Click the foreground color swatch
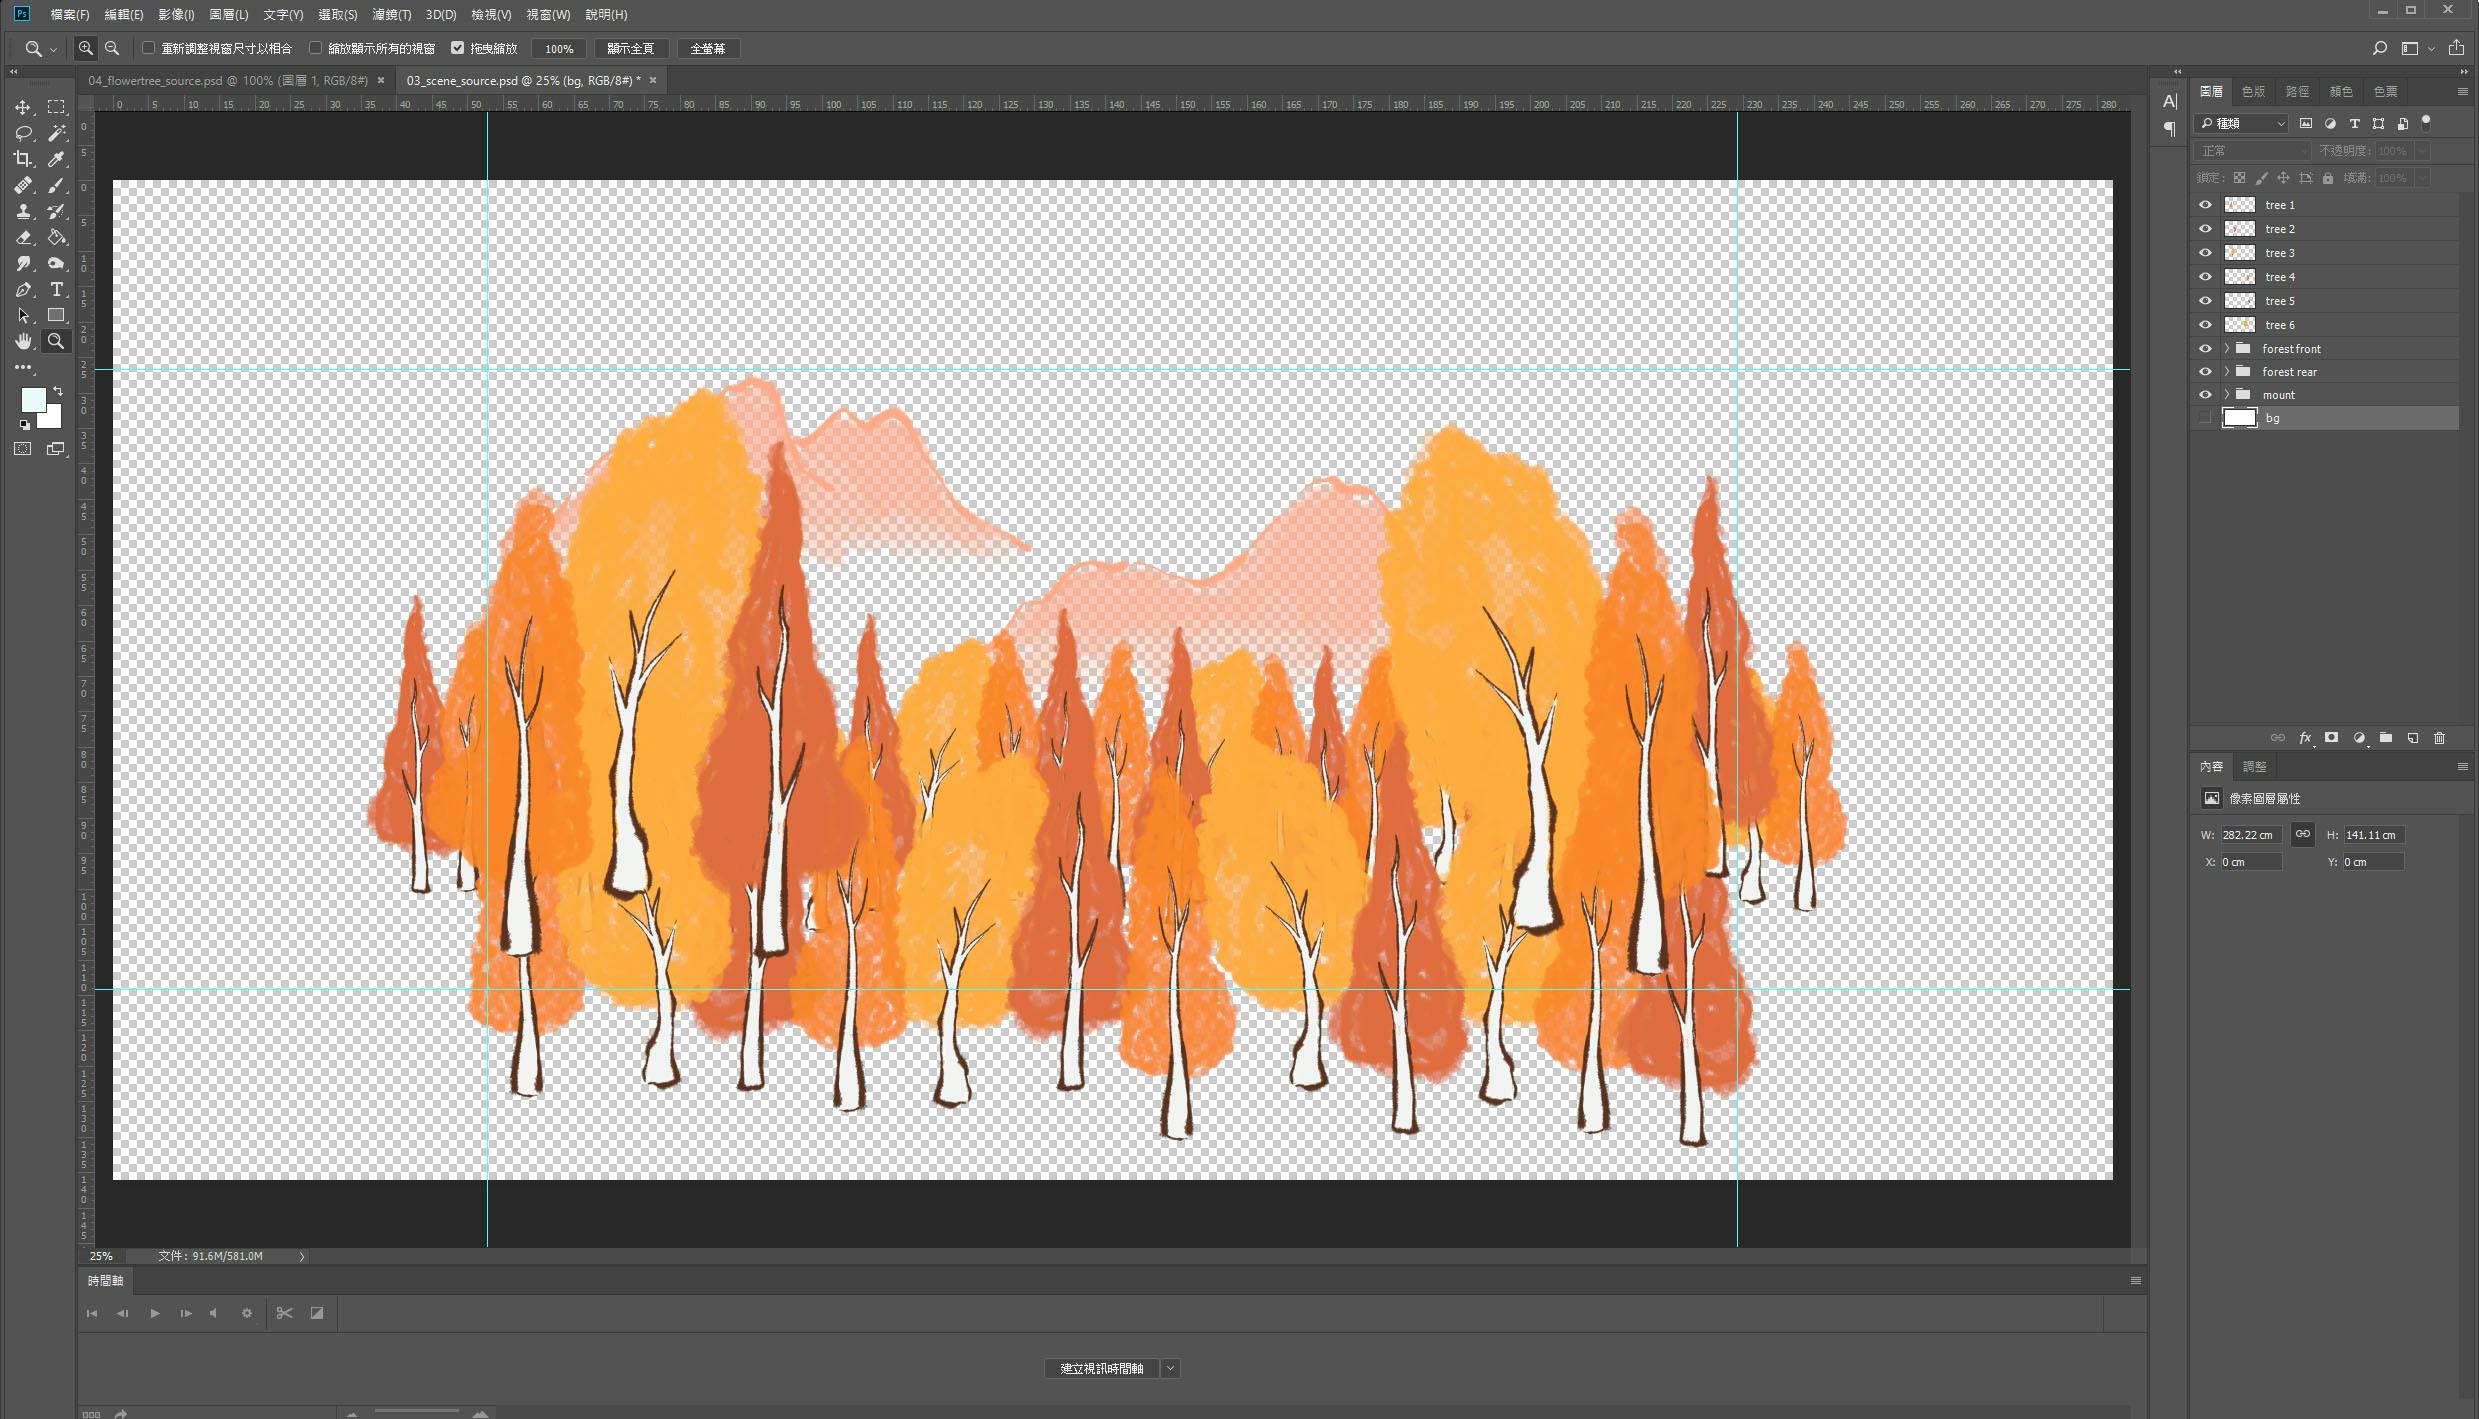 32,400
